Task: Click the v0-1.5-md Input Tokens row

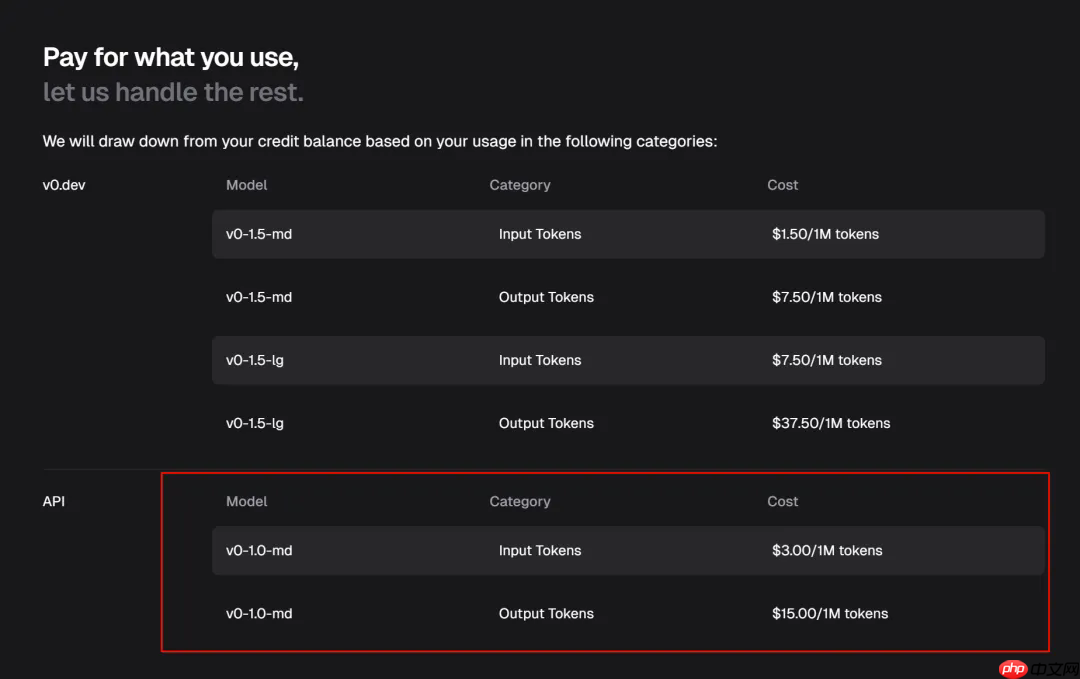Action: 628,234
